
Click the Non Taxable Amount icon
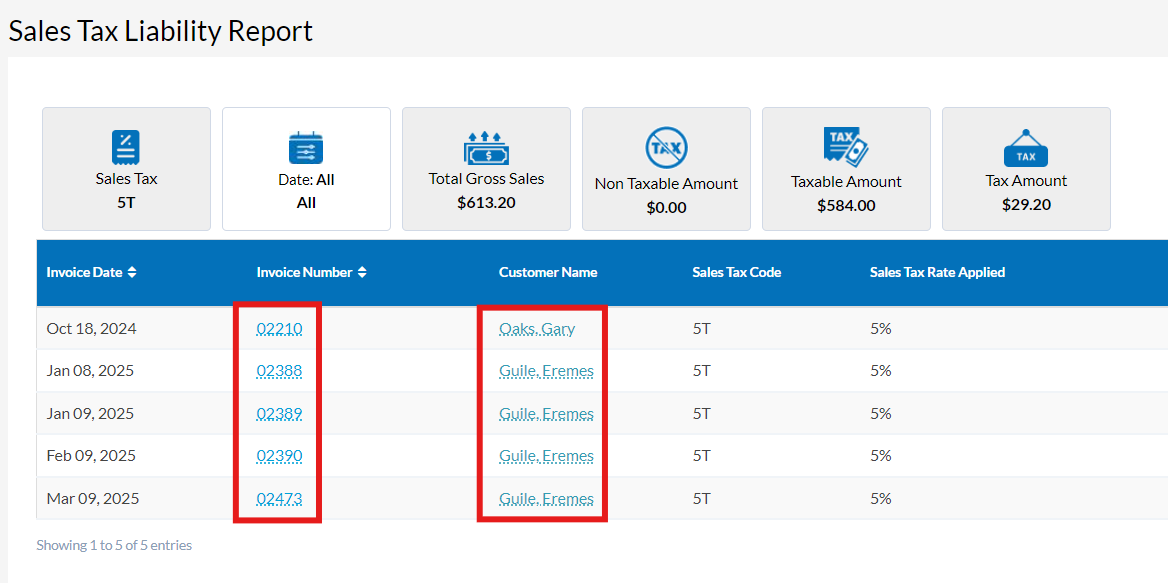point(666,148)
